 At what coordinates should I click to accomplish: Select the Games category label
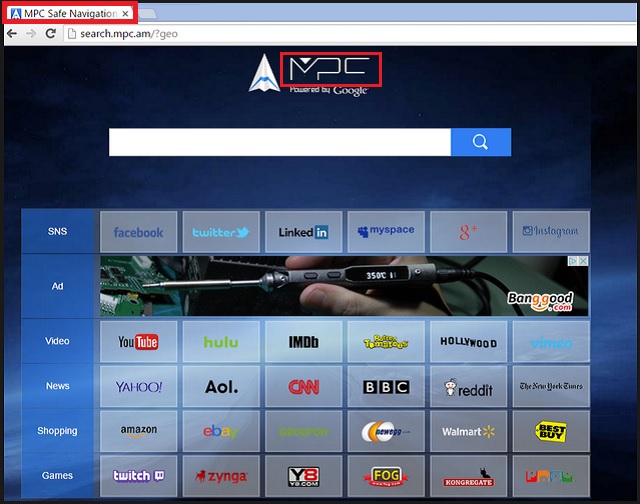click(58, 476)
